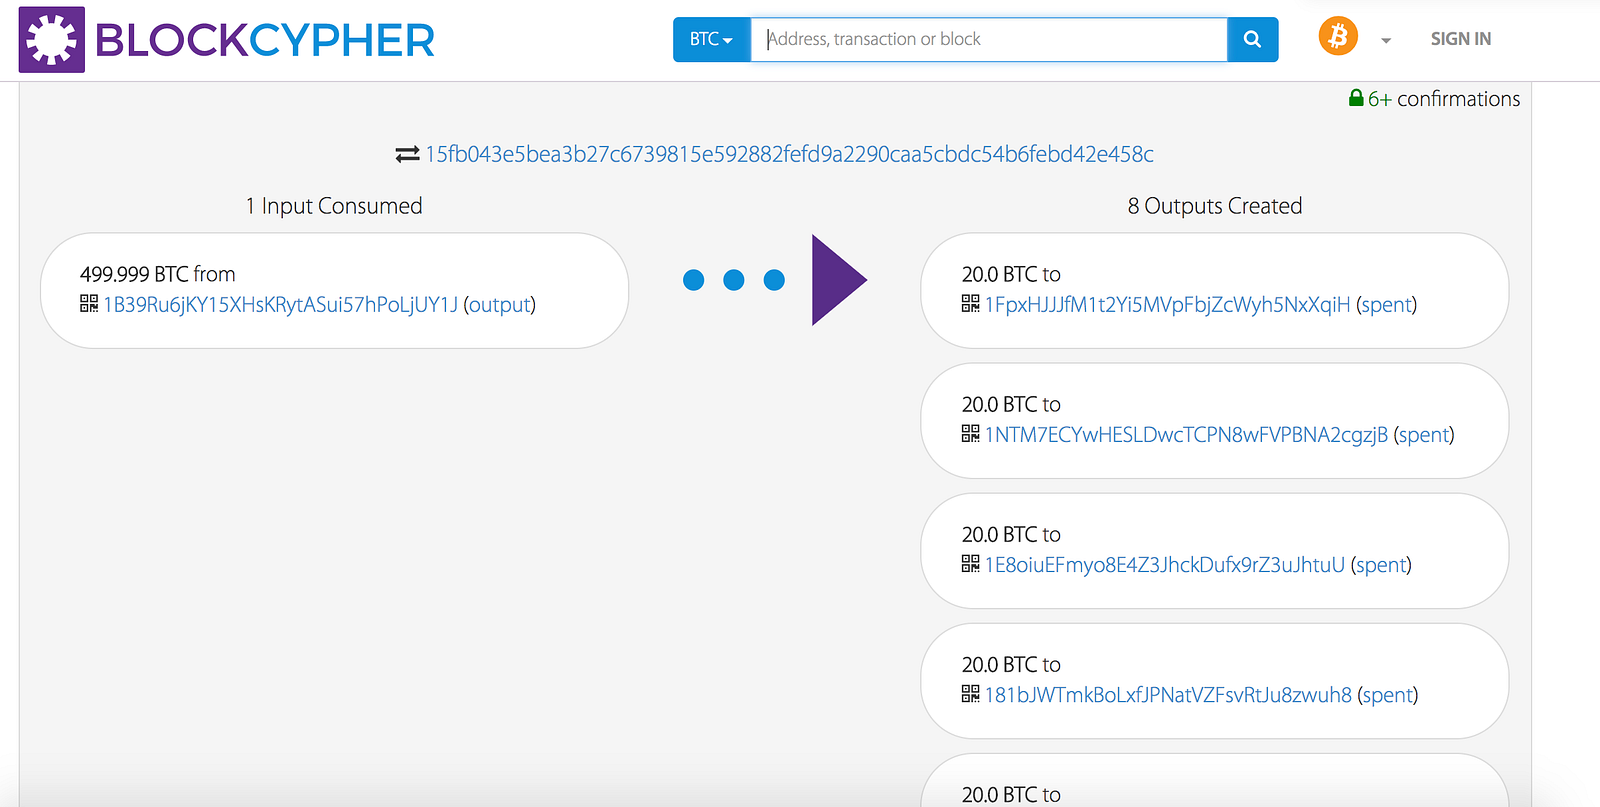Screen dimensions: 1600x807
Task: Click the orange Bitcoin coin icon
Action: click(x=1338, y=37)
